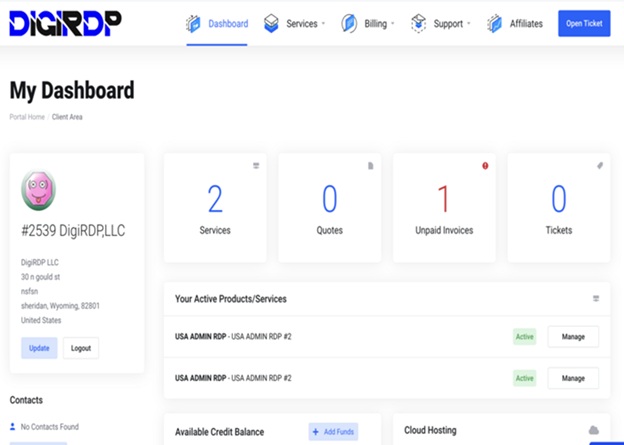This screenshot has width=624, height=445.
Task: Click the Billing nav icon
Action: coord(349,23)
